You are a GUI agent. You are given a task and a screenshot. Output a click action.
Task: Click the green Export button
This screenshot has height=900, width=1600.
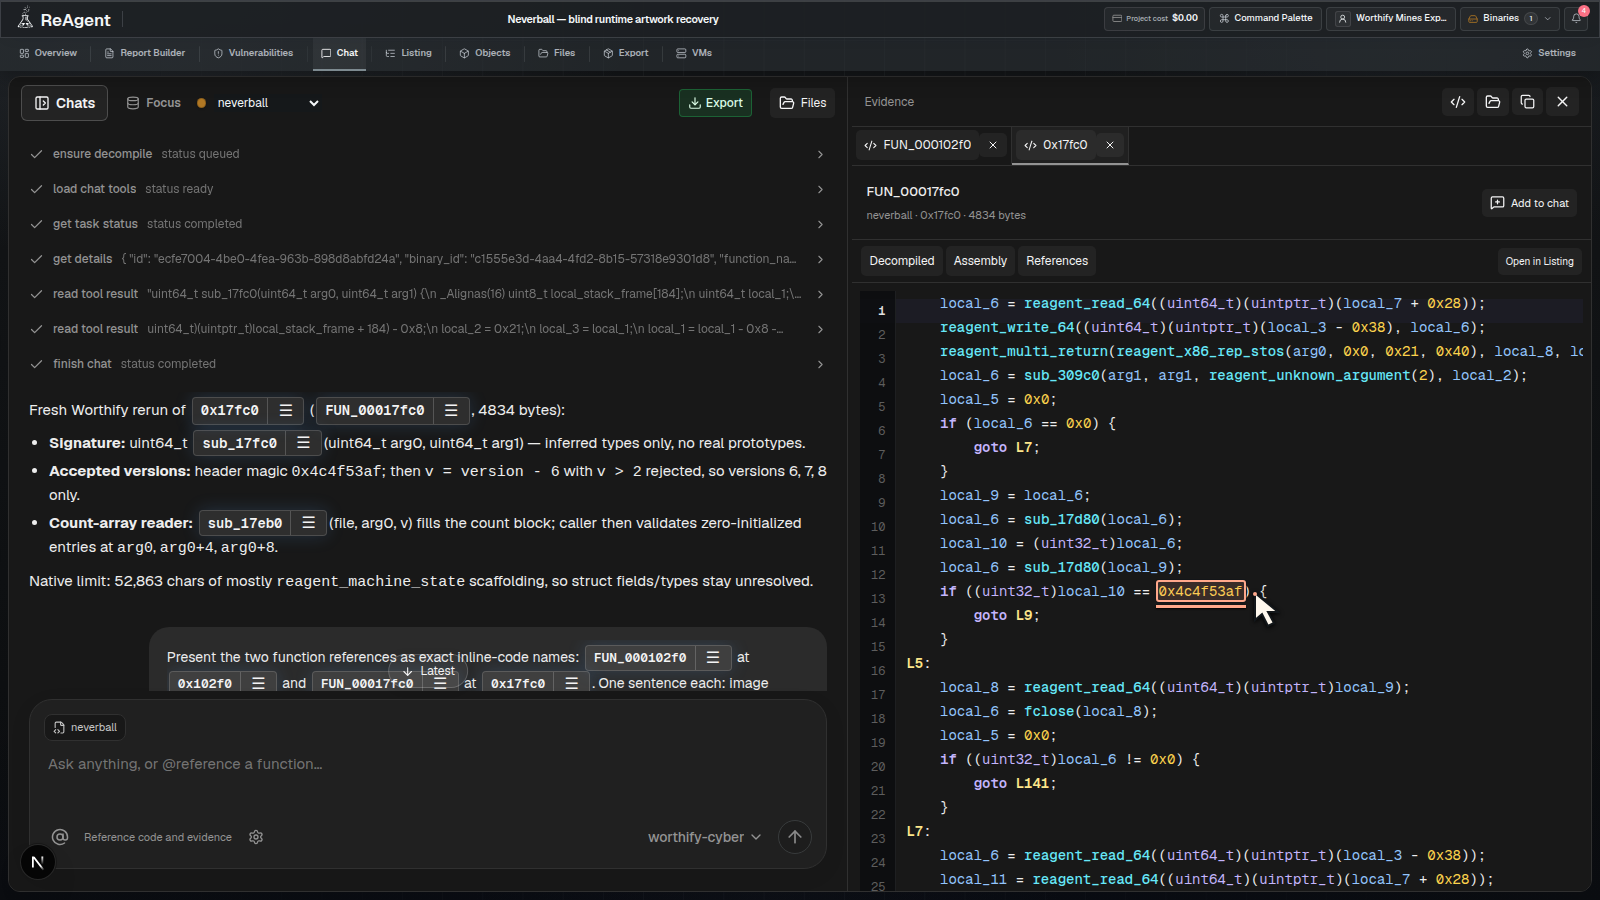(715, 103)
